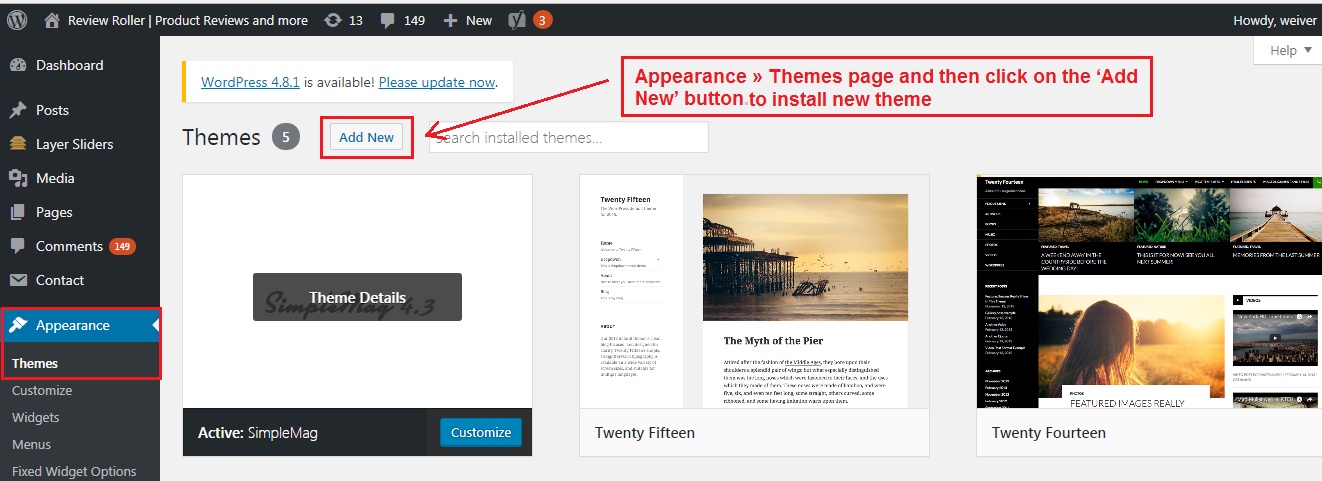
Task: Open comments bubble icon showing 149
Action: [x=388, y=20]
